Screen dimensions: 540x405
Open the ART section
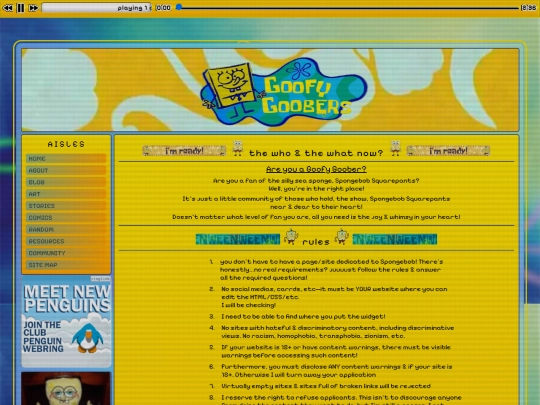coord(66,194)
